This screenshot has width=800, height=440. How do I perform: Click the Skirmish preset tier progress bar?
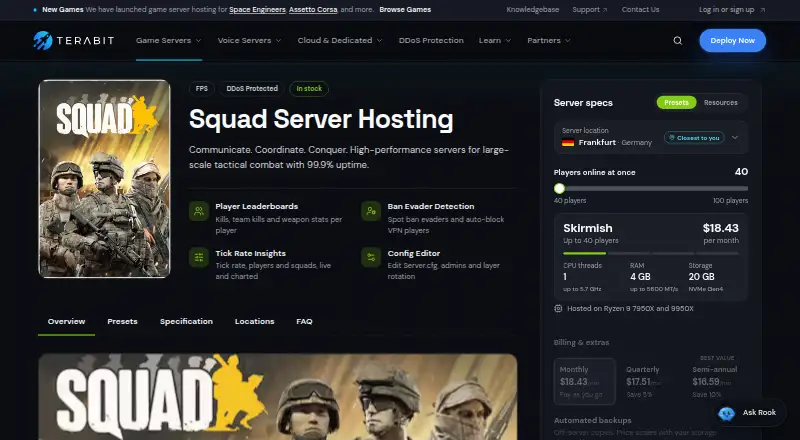coord(651,253)
